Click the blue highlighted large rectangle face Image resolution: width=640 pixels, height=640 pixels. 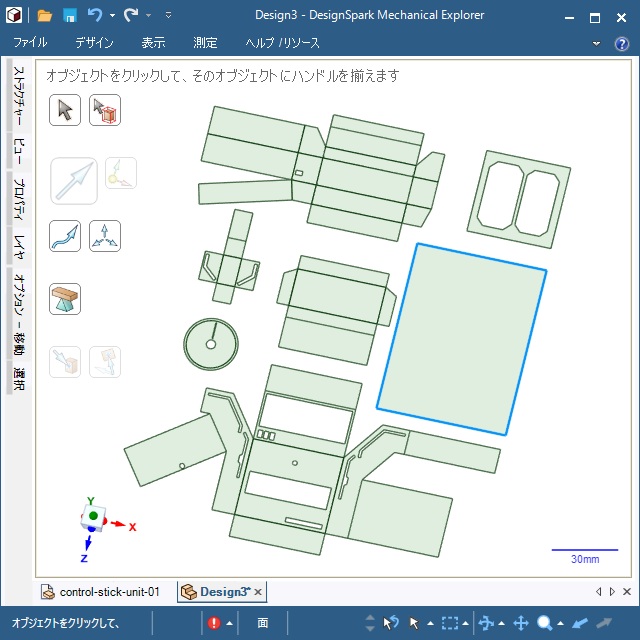[460, 340]
